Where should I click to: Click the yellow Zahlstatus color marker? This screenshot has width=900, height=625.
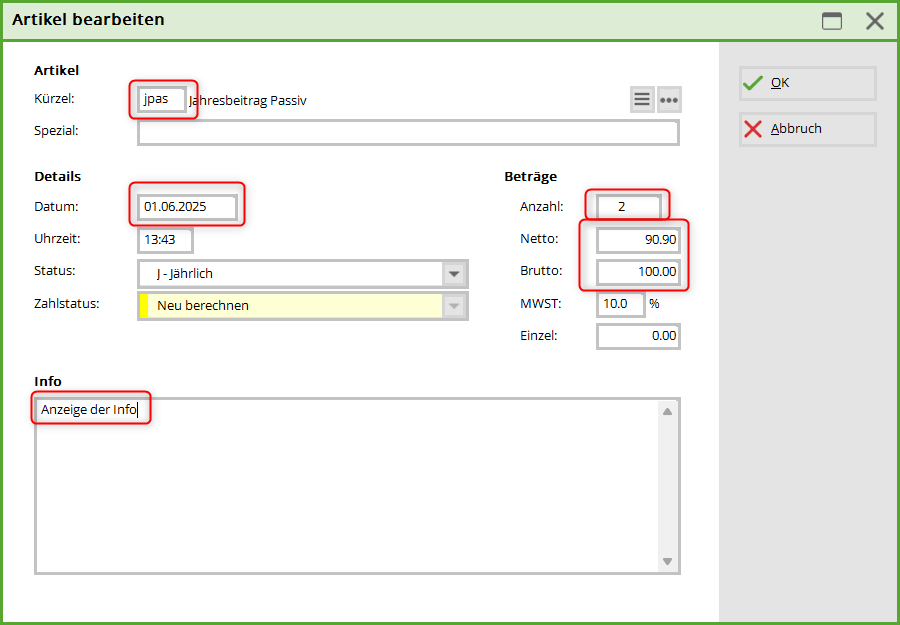coord(144,306)
